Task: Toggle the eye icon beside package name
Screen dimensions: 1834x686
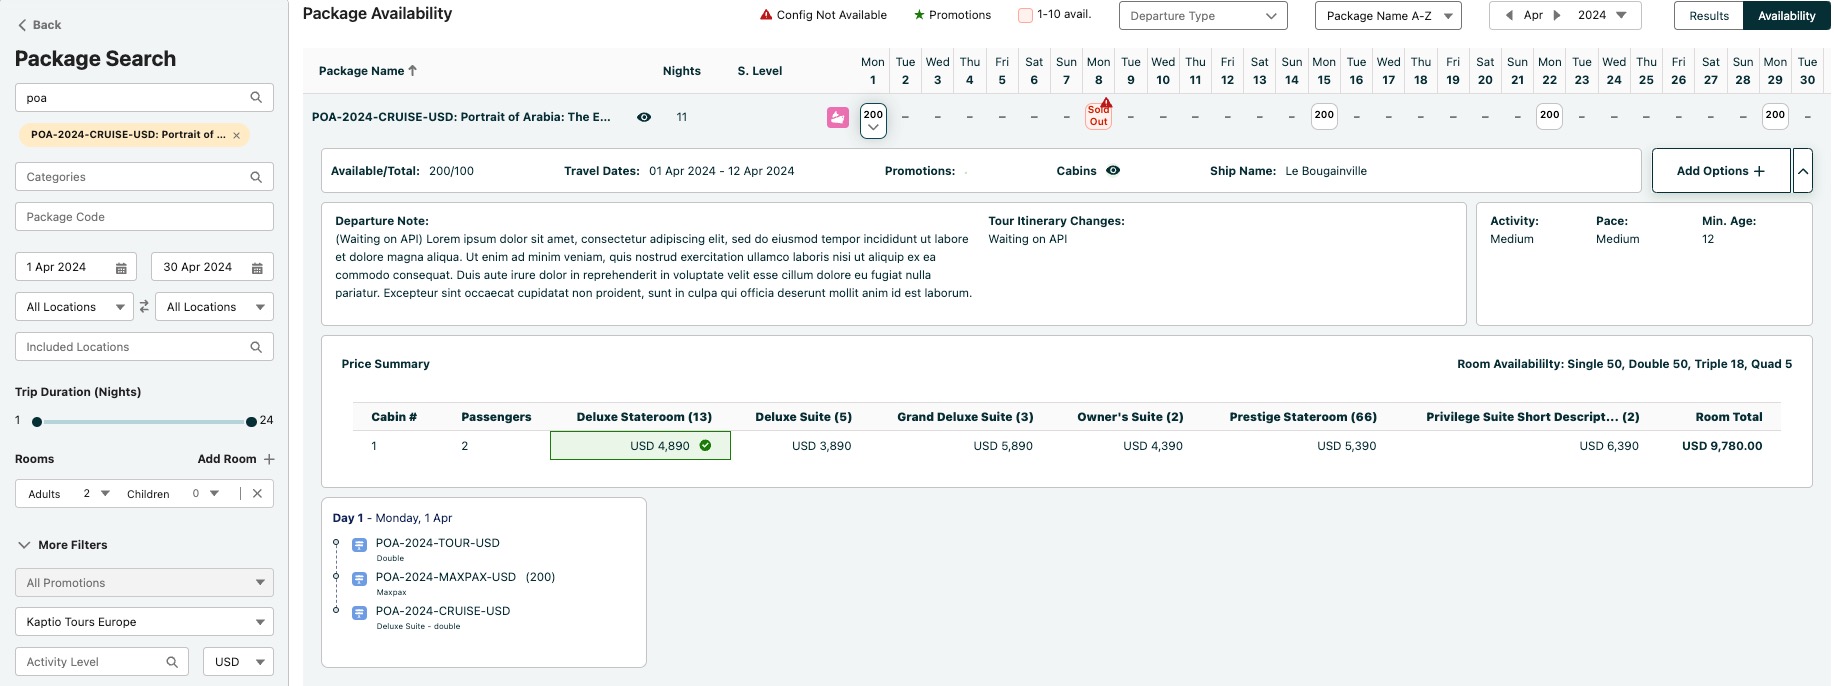Action: [644, 117]
